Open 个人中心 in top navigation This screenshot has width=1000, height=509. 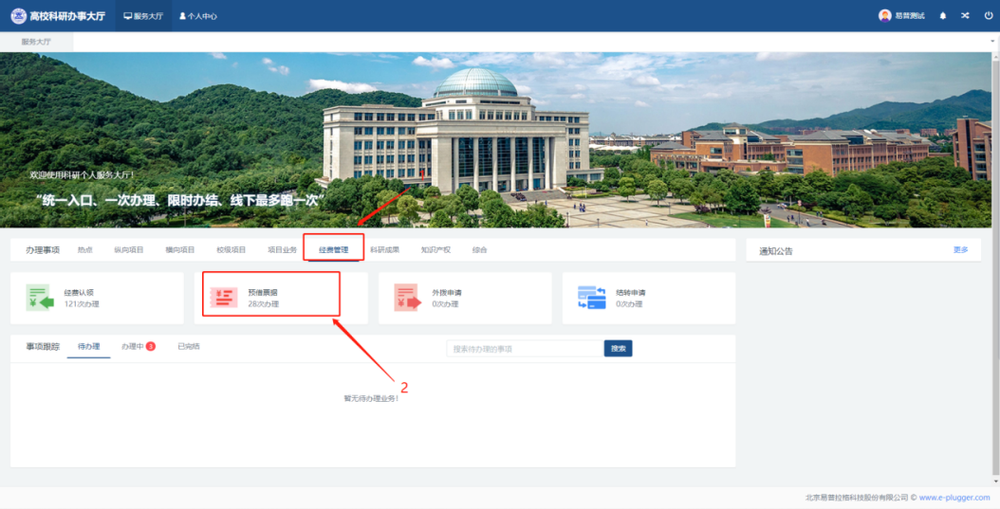click(x=198, y=16)
